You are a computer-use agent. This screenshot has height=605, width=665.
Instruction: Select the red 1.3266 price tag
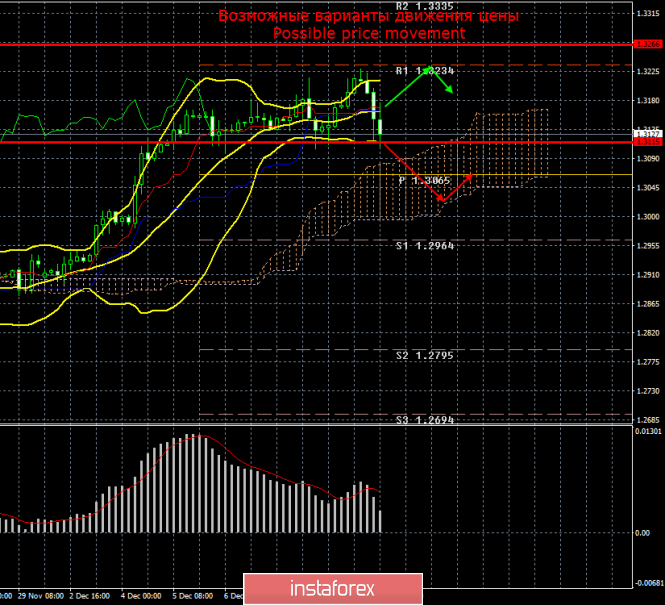click(x=649, y=44)
